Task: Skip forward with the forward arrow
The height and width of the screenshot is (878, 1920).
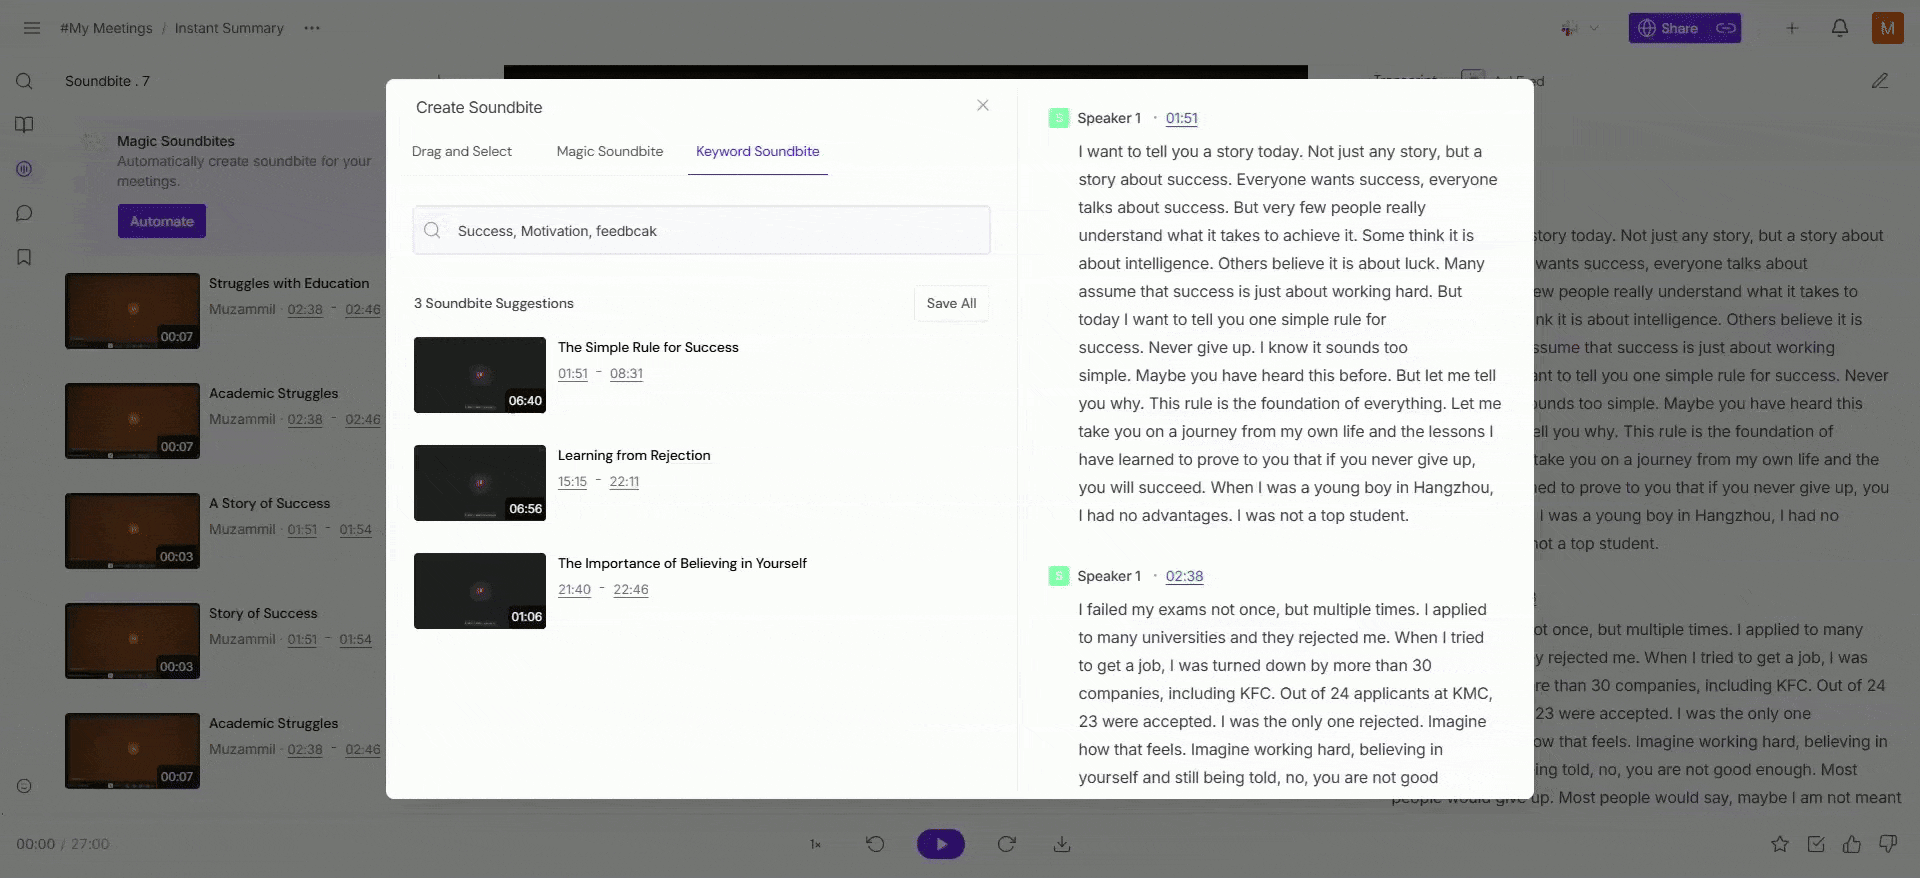Action: click(1007, 844)
